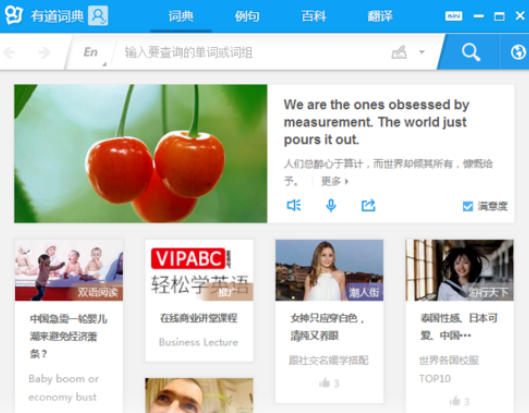Go back with the left arrow
The width and height of the screenshot is (529, 413).
point(9,53)
